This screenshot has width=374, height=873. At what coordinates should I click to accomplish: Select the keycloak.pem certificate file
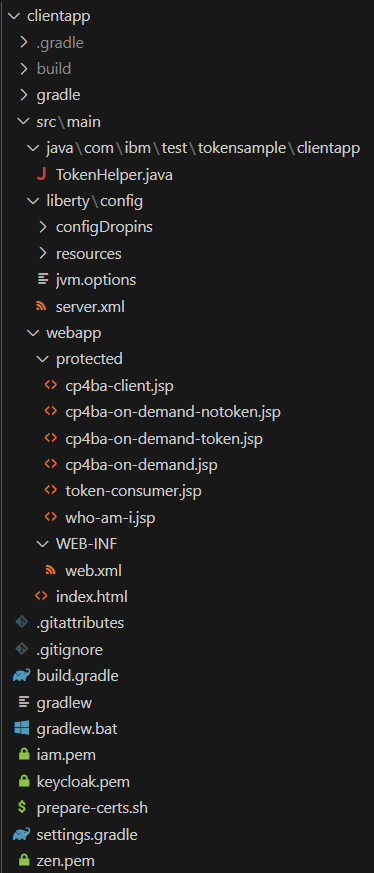tap(83, 781)
